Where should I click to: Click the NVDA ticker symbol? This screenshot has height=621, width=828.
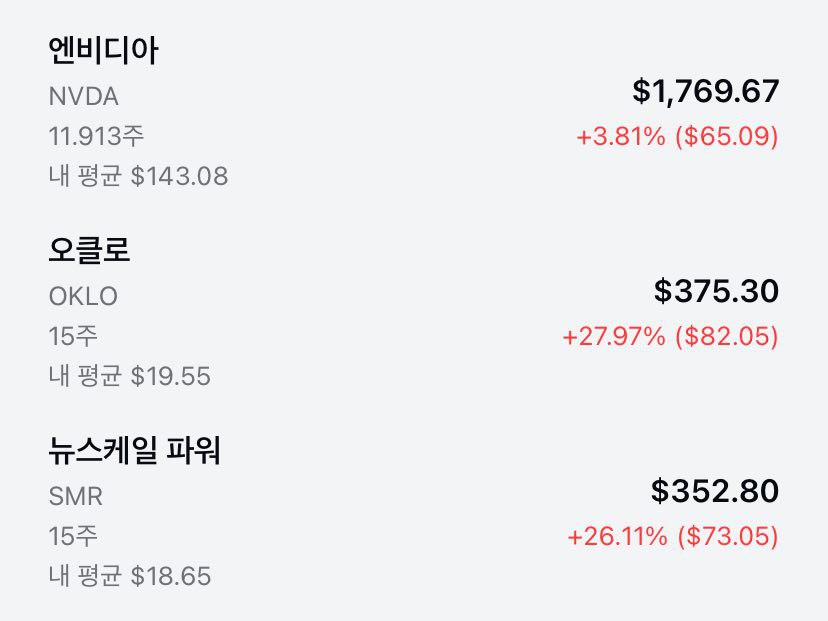click(x=84, y=97)
